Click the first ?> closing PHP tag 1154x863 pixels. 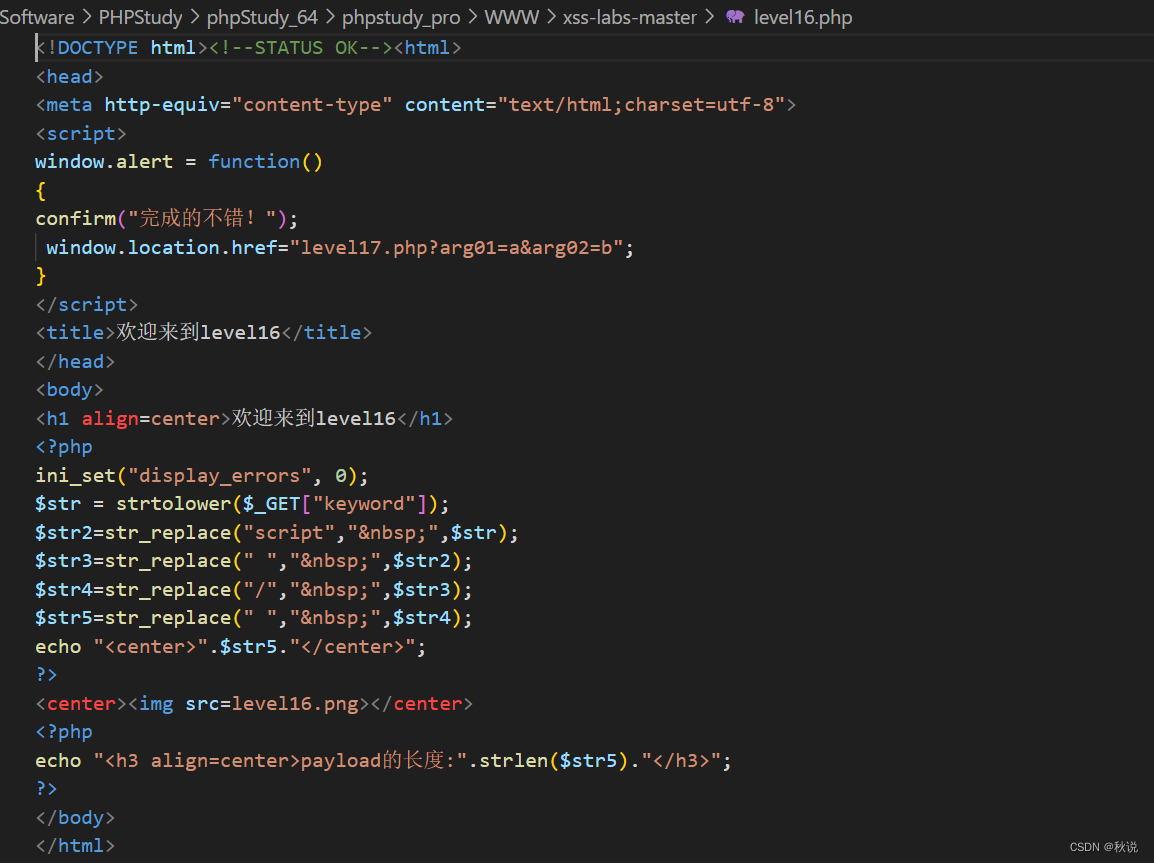[x=46, y=675]
